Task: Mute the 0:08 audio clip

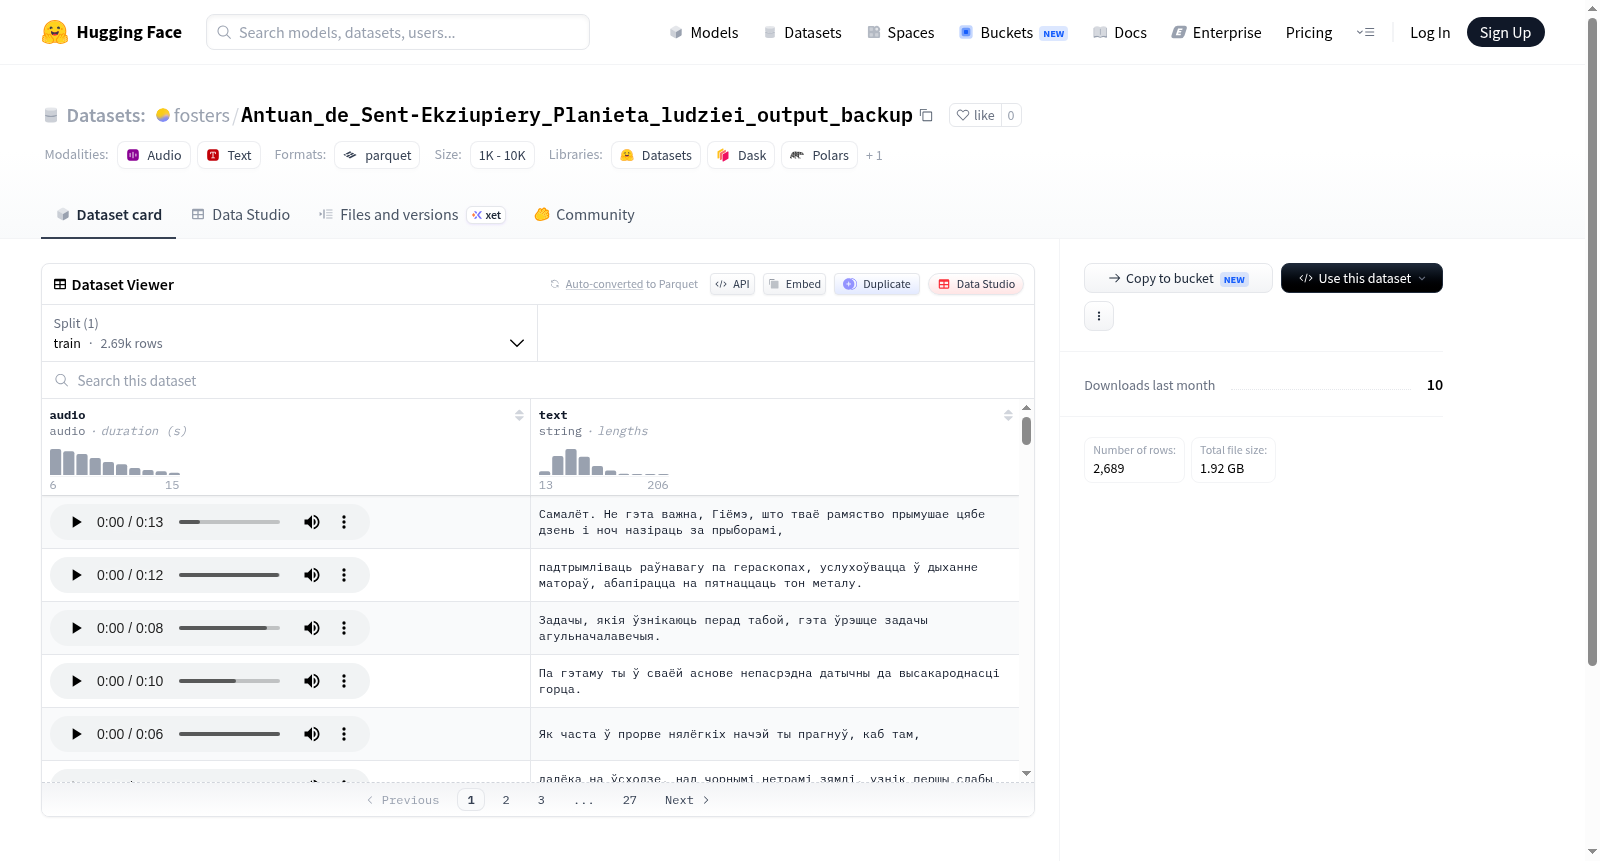Action: [312, 628]
